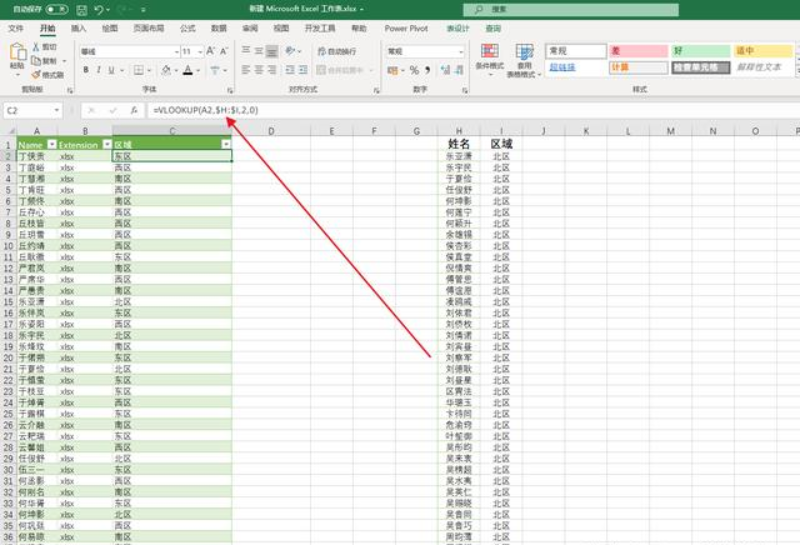This screenshot has height=545, width=801.
Task: Open the text Orientation icon
Action: 290,51
